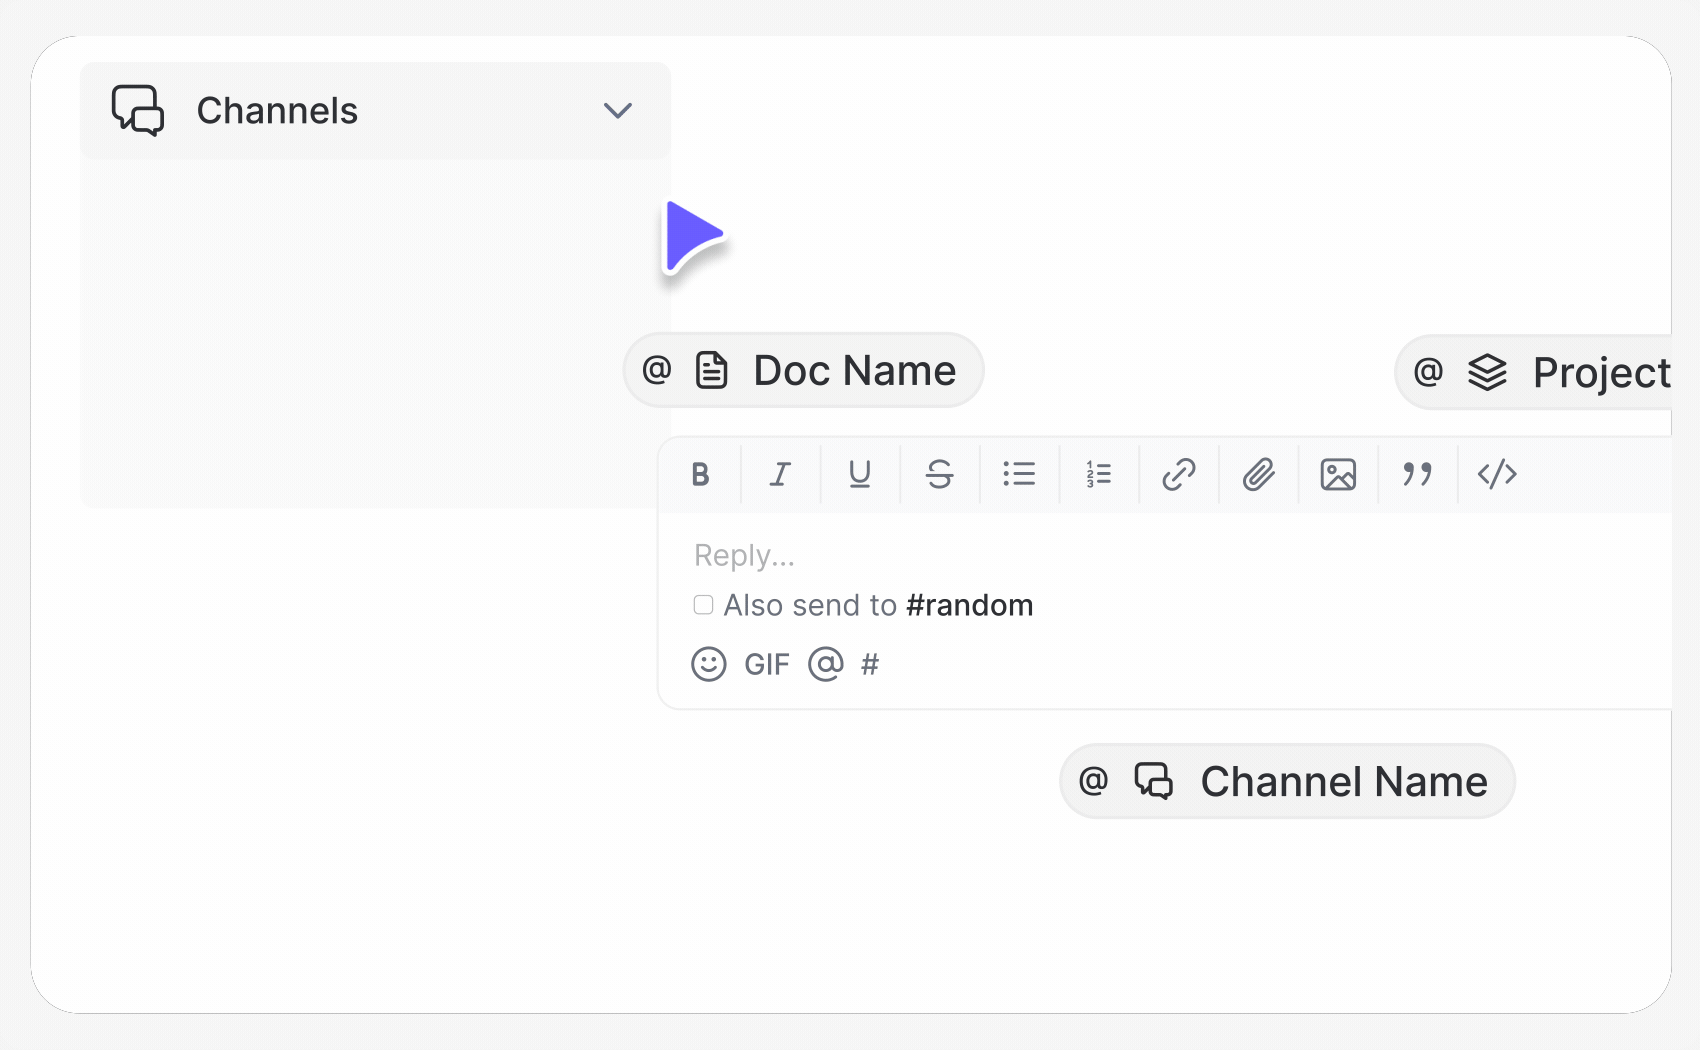The height and width of the screenshot is (1050, 1700).
Task: Expand the Channels dropdown chevron
Action: point(618,111)
